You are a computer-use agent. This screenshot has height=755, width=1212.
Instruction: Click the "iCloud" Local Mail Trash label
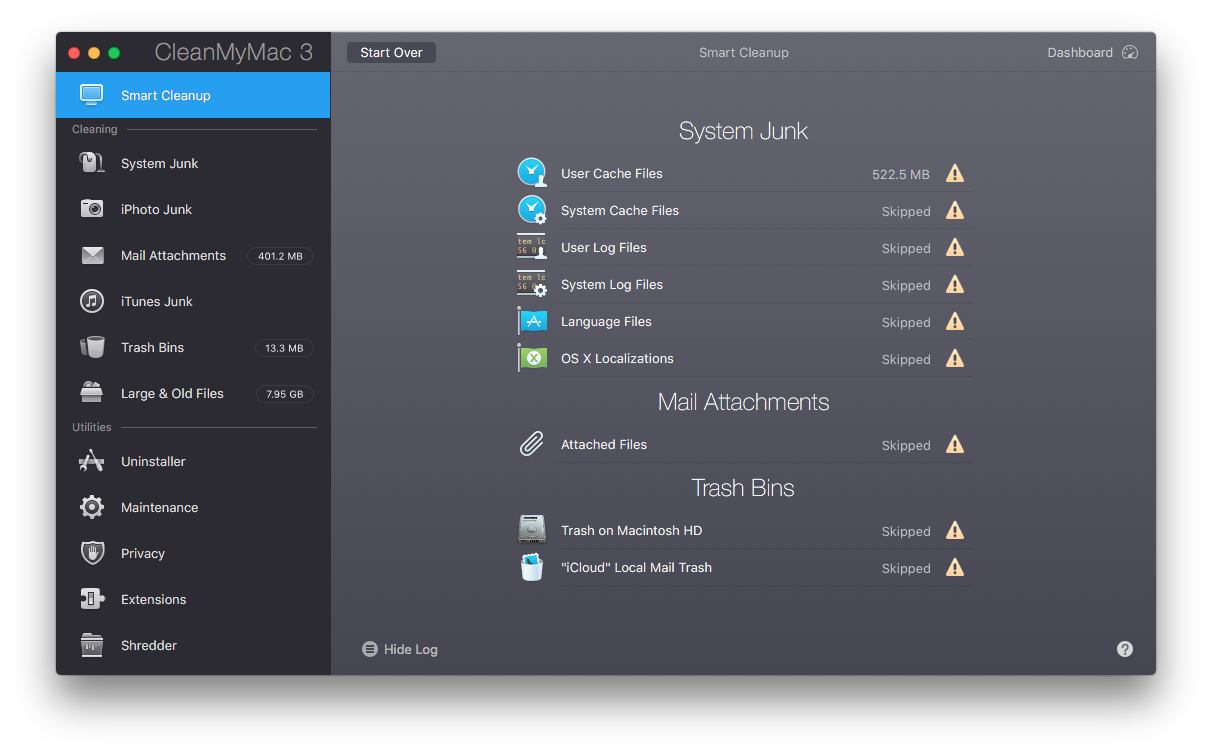[x=636, y=567]
